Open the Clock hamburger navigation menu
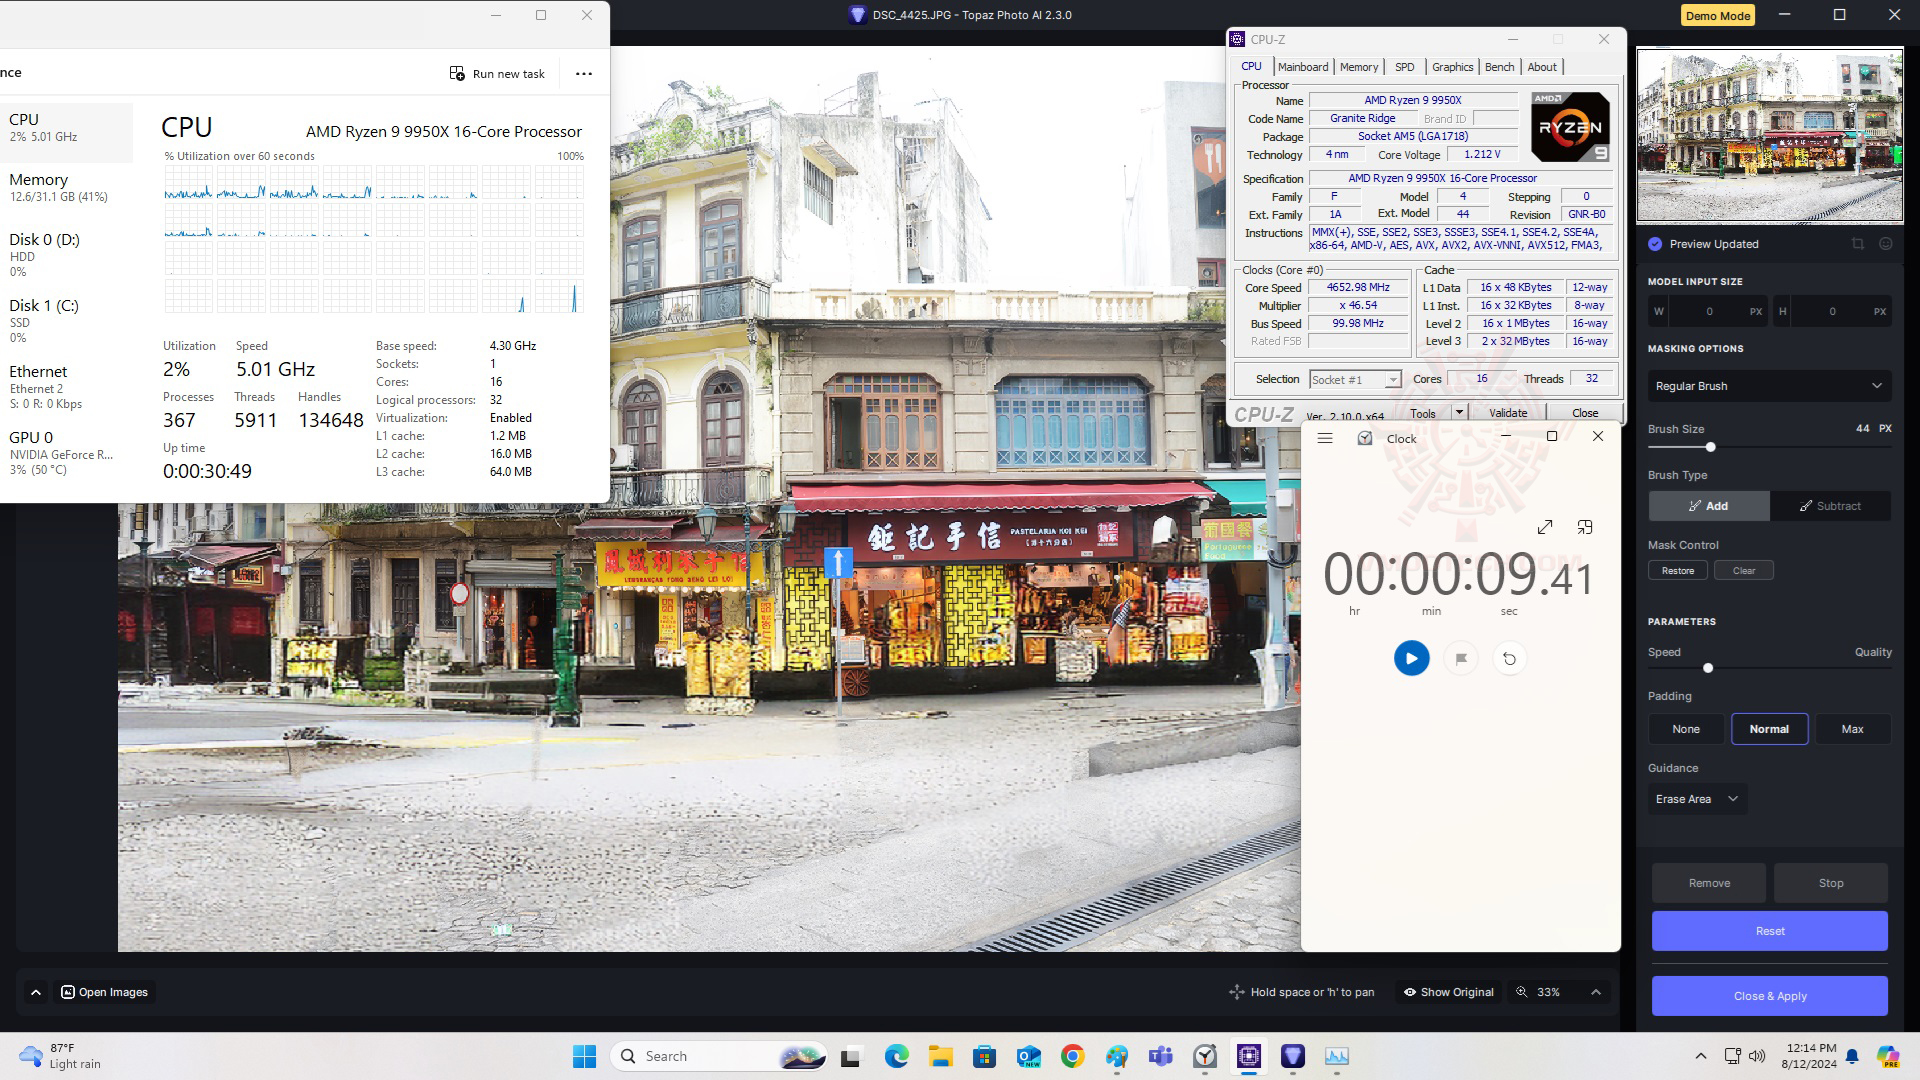This screenshot has height=1080, width=1920. click(1325, 438)
